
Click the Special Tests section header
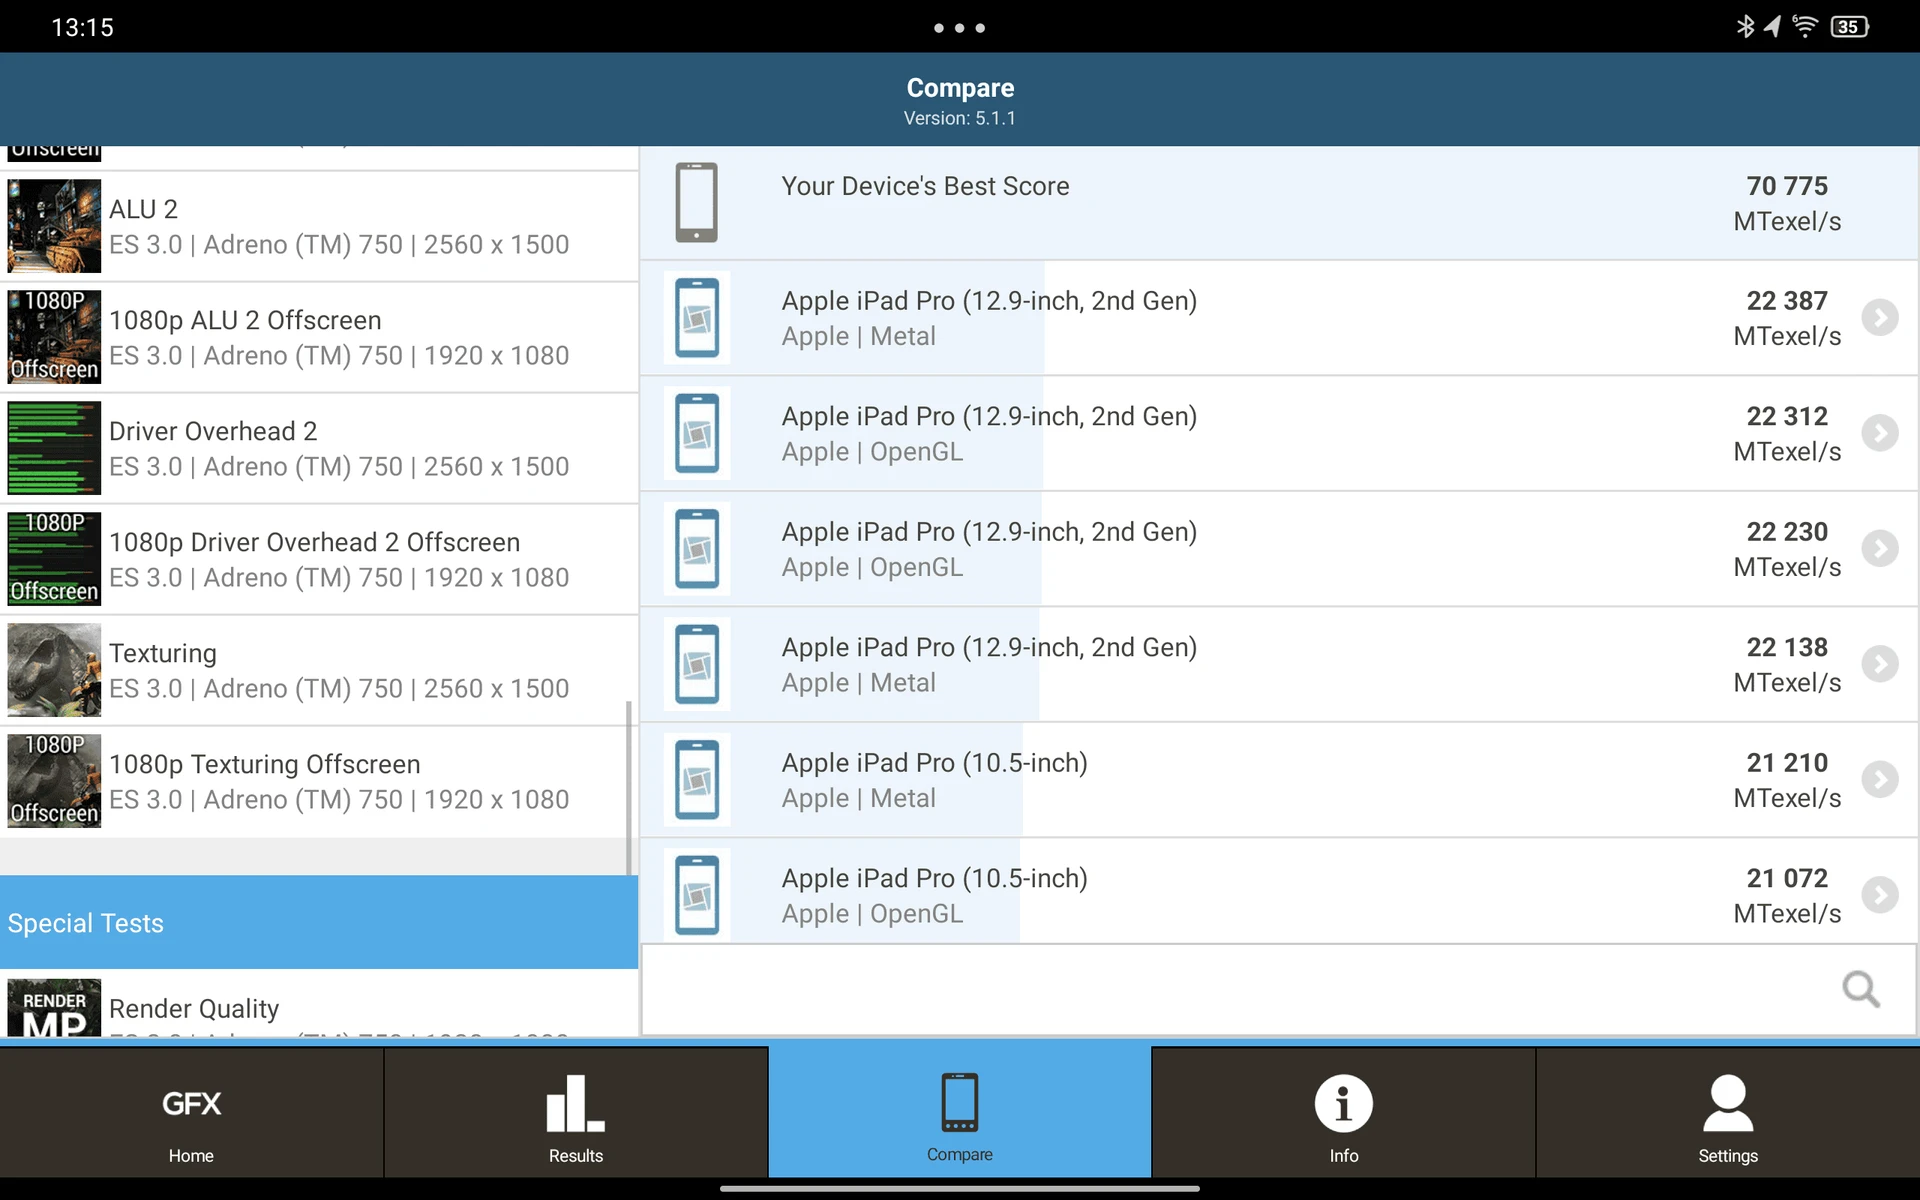pos(319,923)
